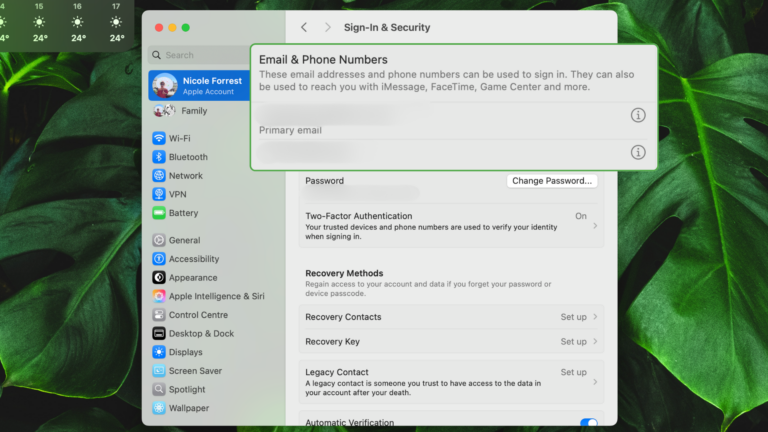The height and width of the screenshot is (432, 768).
Task: Click the Recovery Contacts label
Action: click(343, 317)
